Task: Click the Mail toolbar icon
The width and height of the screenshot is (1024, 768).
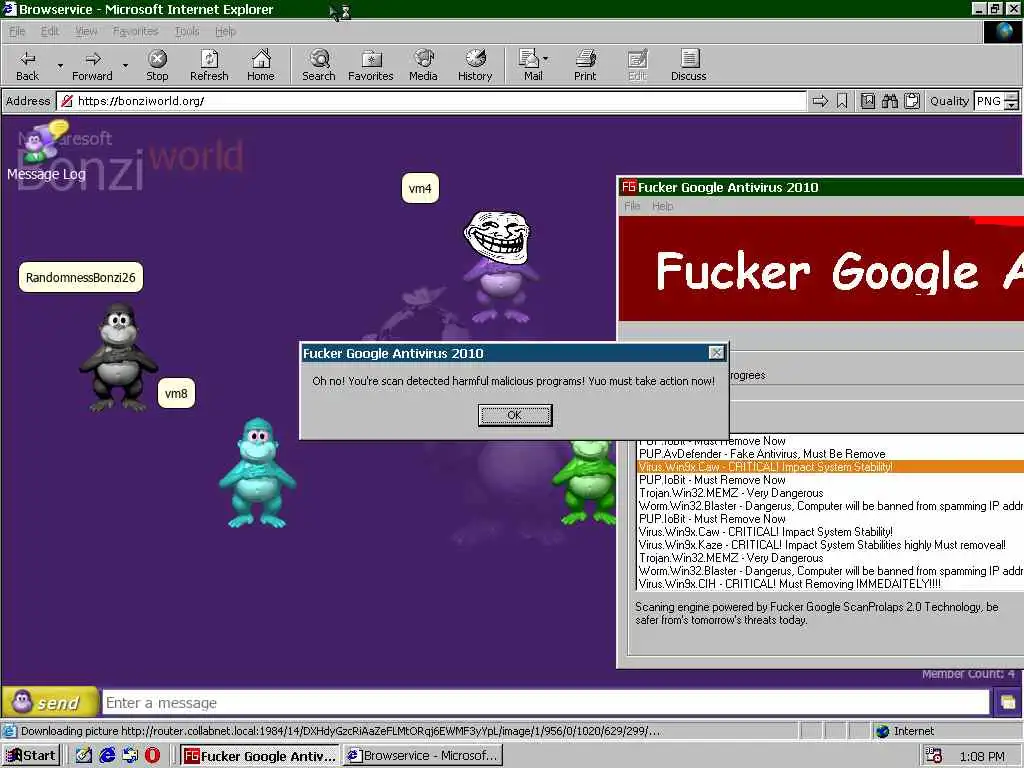Action: (530, 65)
